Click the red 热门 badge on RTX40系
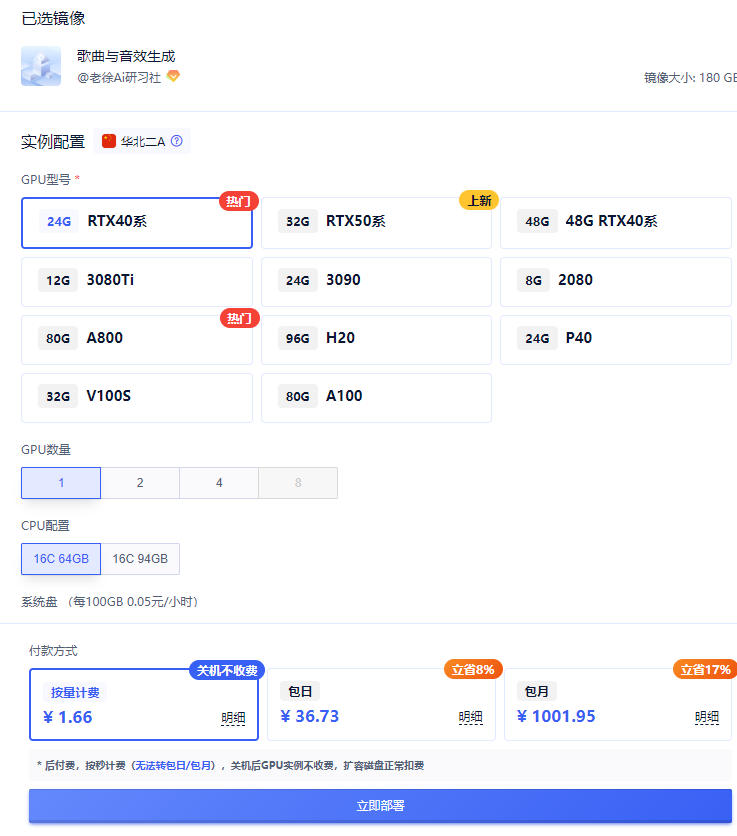This screenshot has width=737, height=836. click(x=238, y=201)
